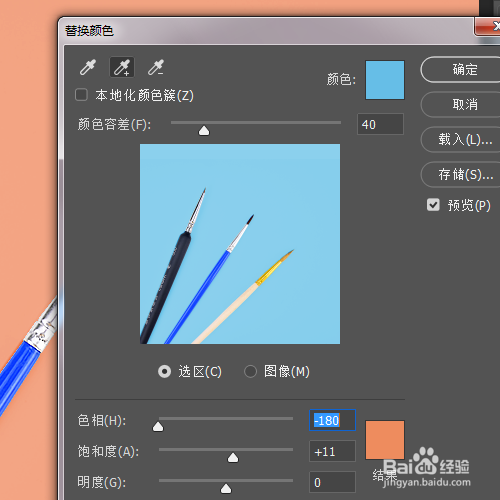Click the 明度(G) slider handle
The width and height of the screenshot is (500, 500).
226,489
